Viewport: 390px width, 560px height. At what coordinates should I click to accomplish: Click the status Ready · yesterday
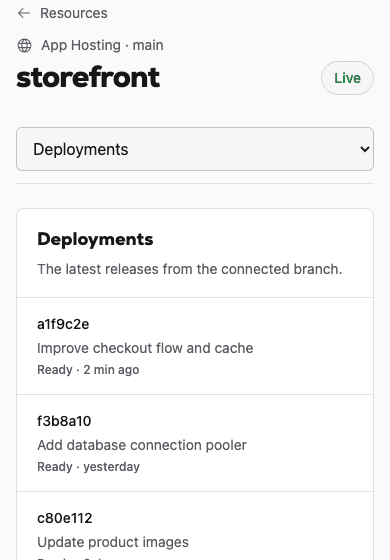click(89, 467)
